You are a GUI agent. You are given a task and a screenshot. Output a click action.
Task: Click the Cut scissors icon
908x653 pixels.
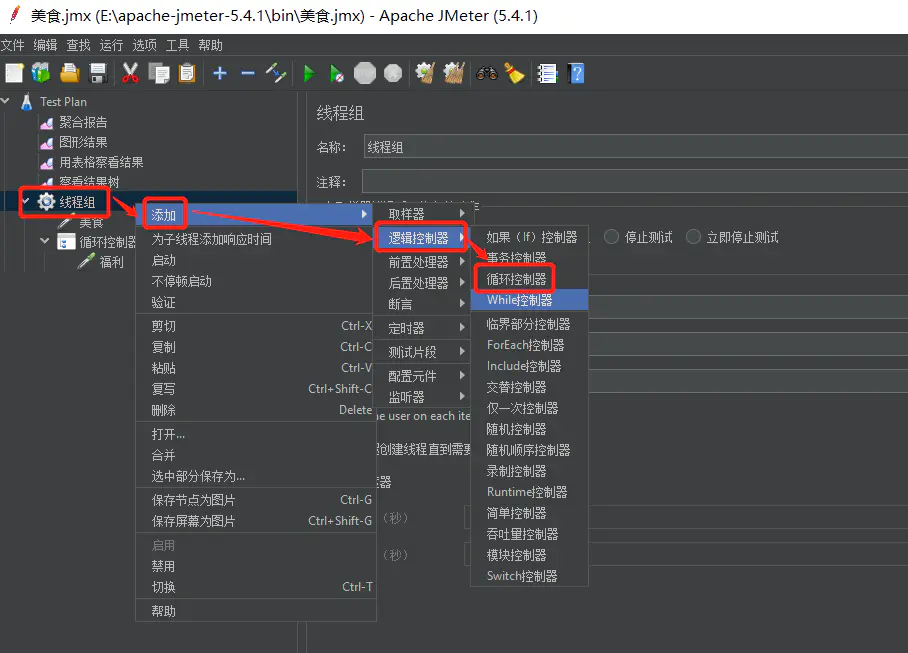[130, 74]
